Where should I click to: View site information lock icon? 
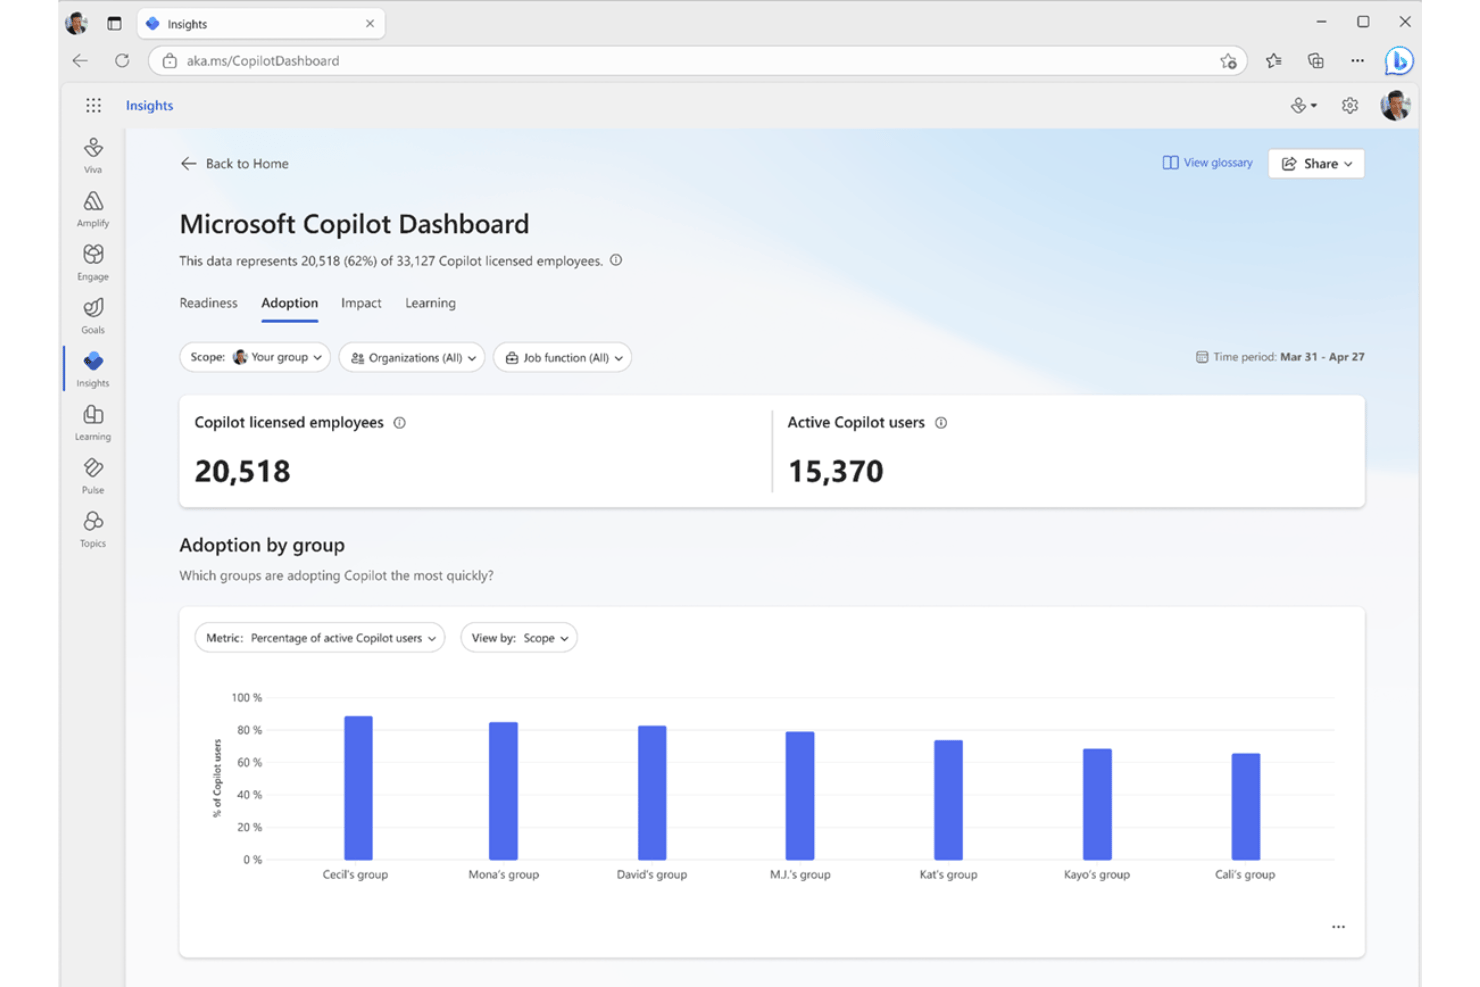pyautogui.click(x=170, y=61)
